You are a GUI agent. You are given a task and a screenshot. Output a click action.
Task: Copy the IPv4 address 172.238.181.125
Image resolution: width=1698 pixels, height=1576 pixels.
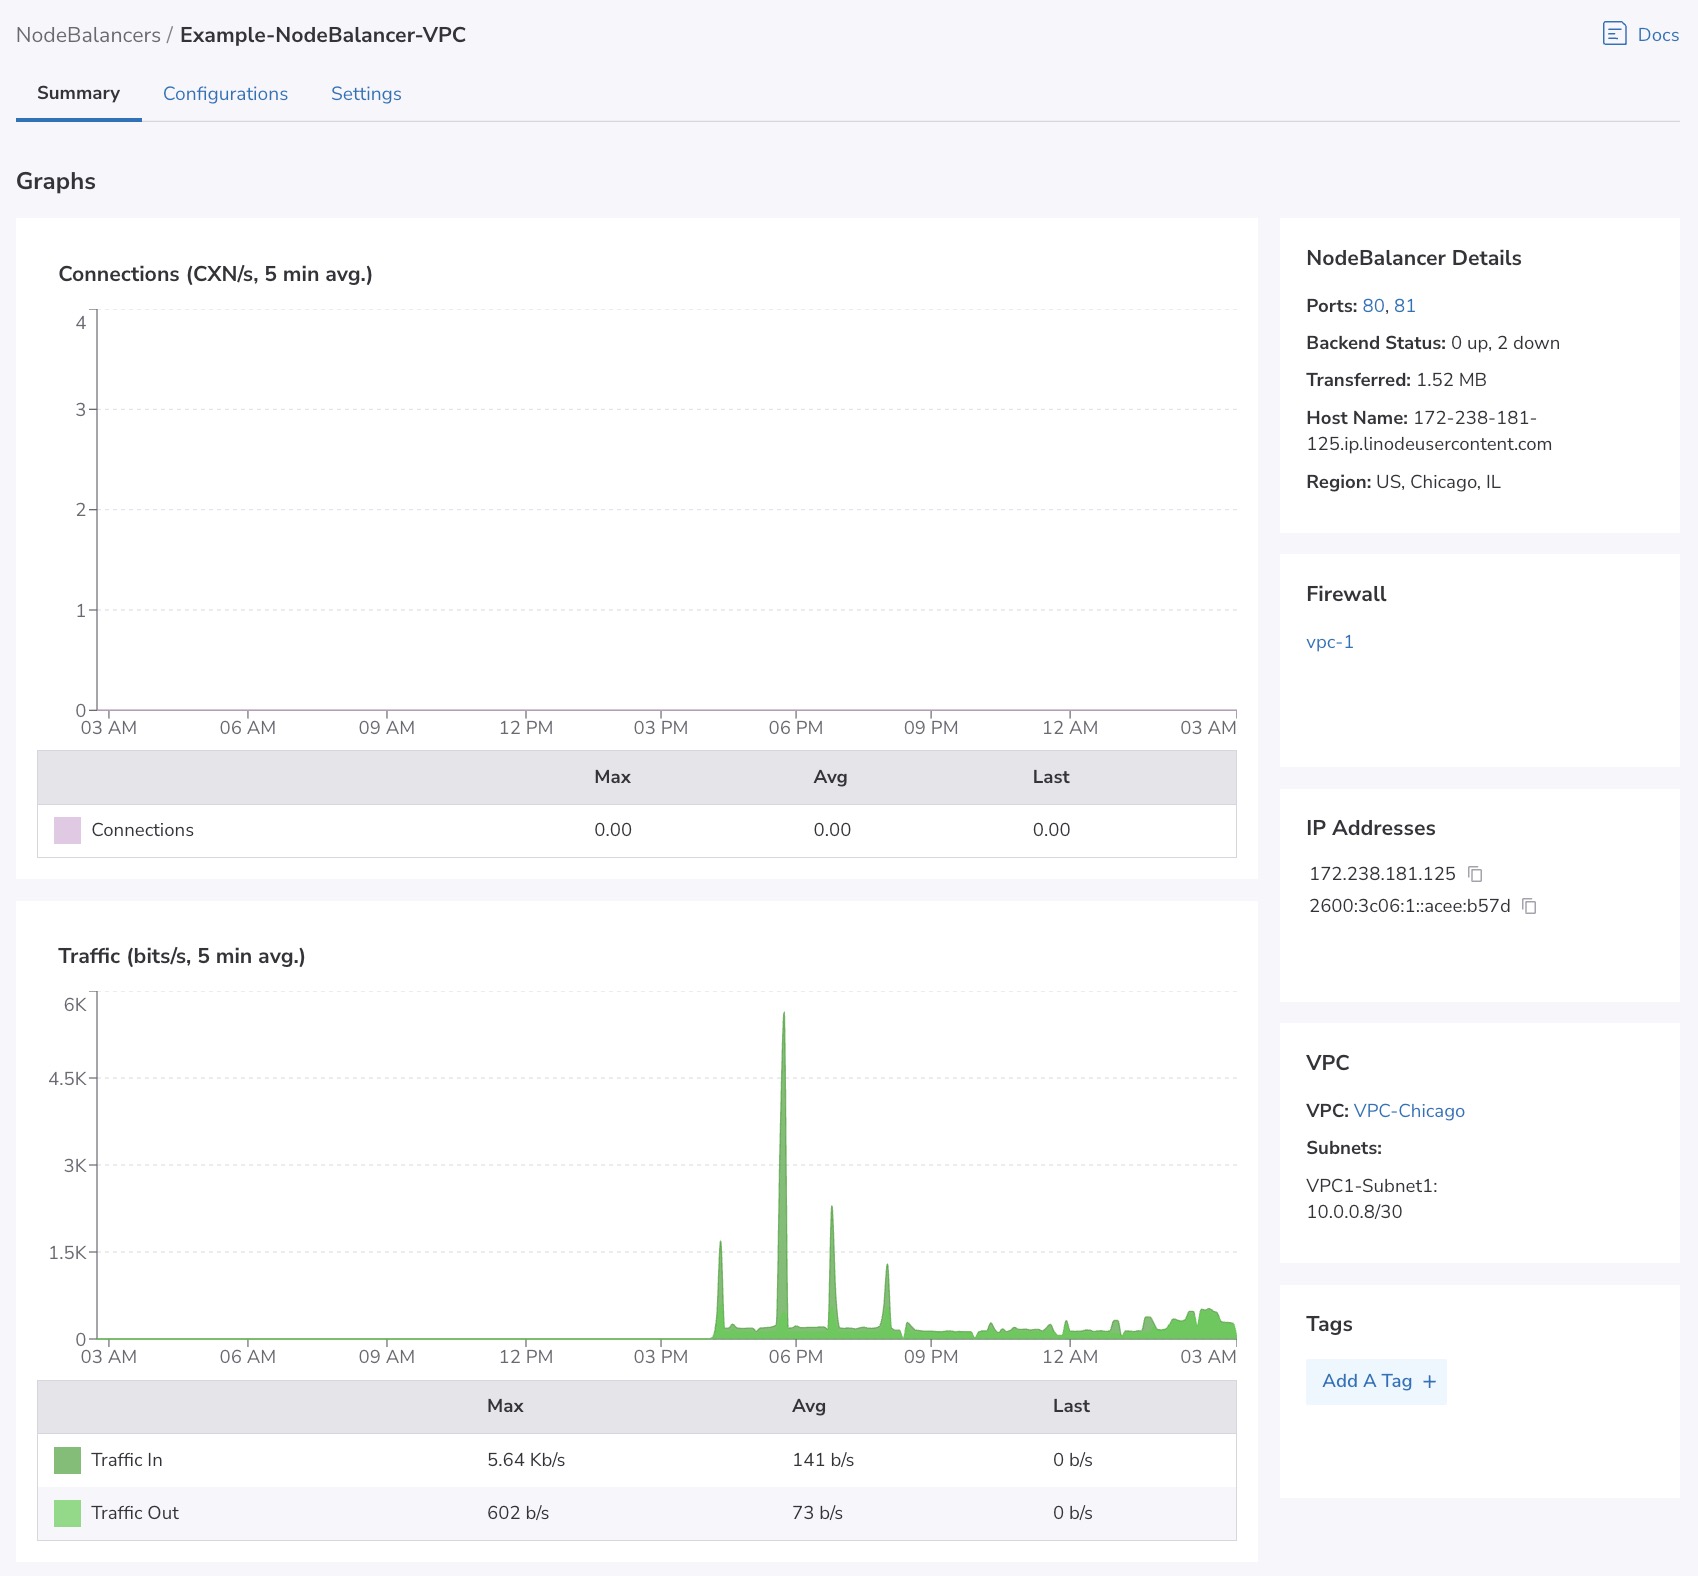click(1475, 874)
